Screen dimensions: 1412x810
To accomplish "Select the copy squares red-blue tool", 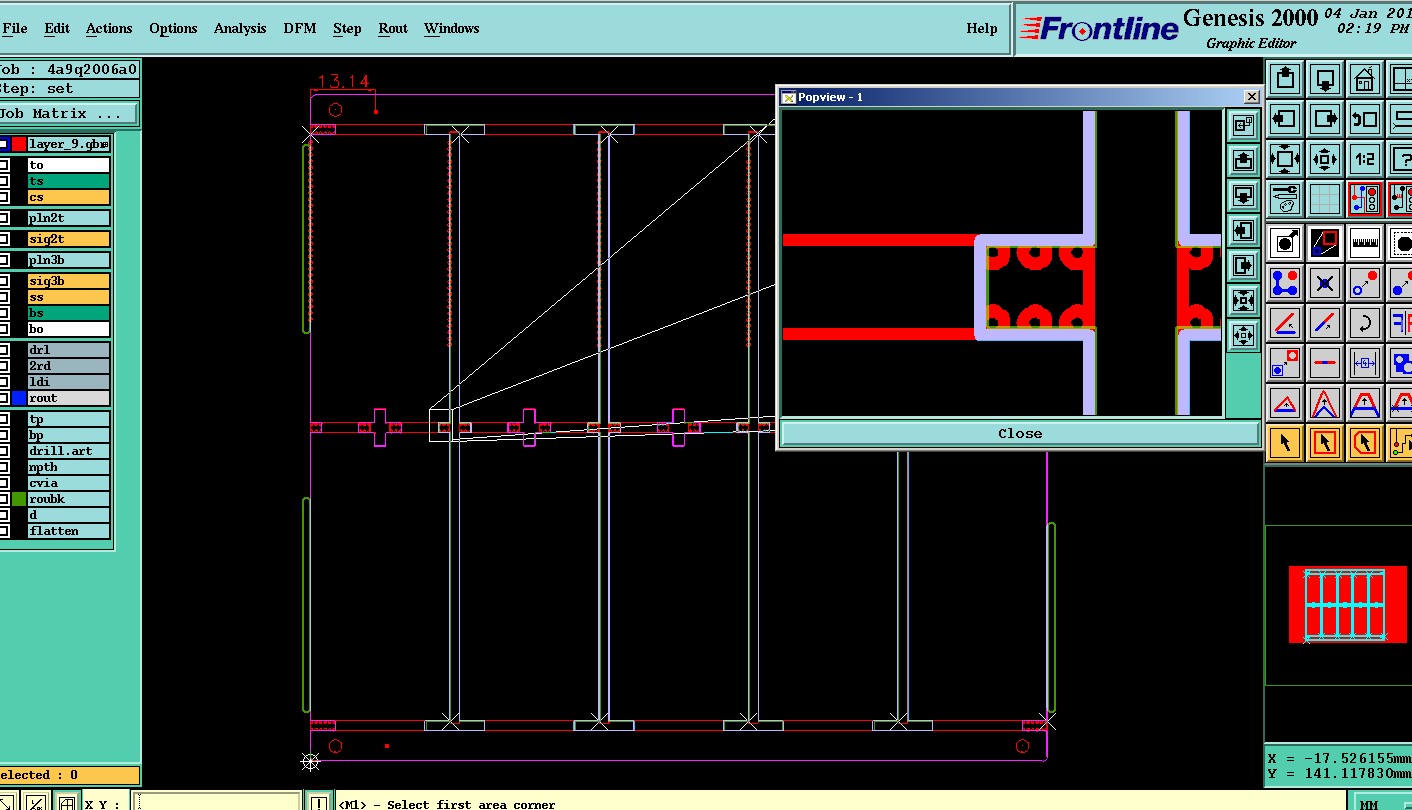I will (1285, 363).
